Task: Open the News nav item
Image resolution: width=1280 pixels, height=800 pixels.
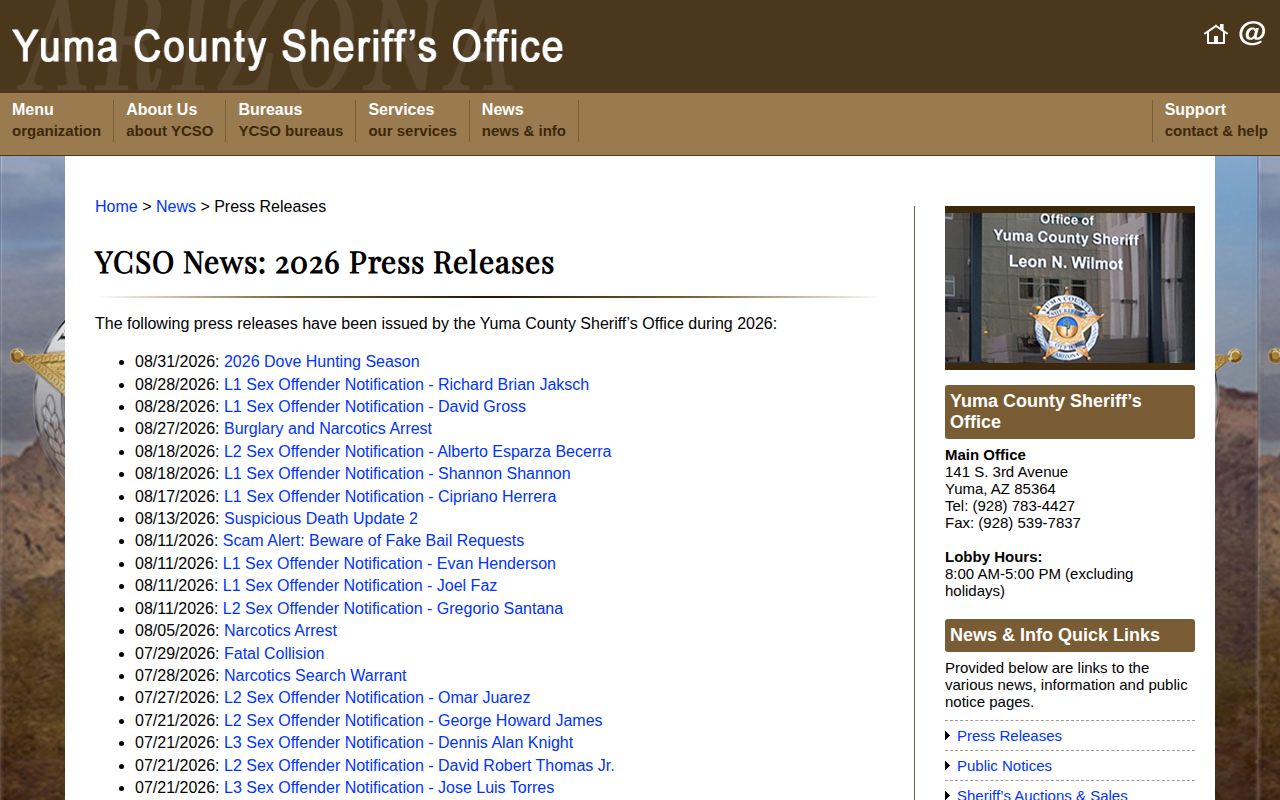Action: [x=523, y=120]
